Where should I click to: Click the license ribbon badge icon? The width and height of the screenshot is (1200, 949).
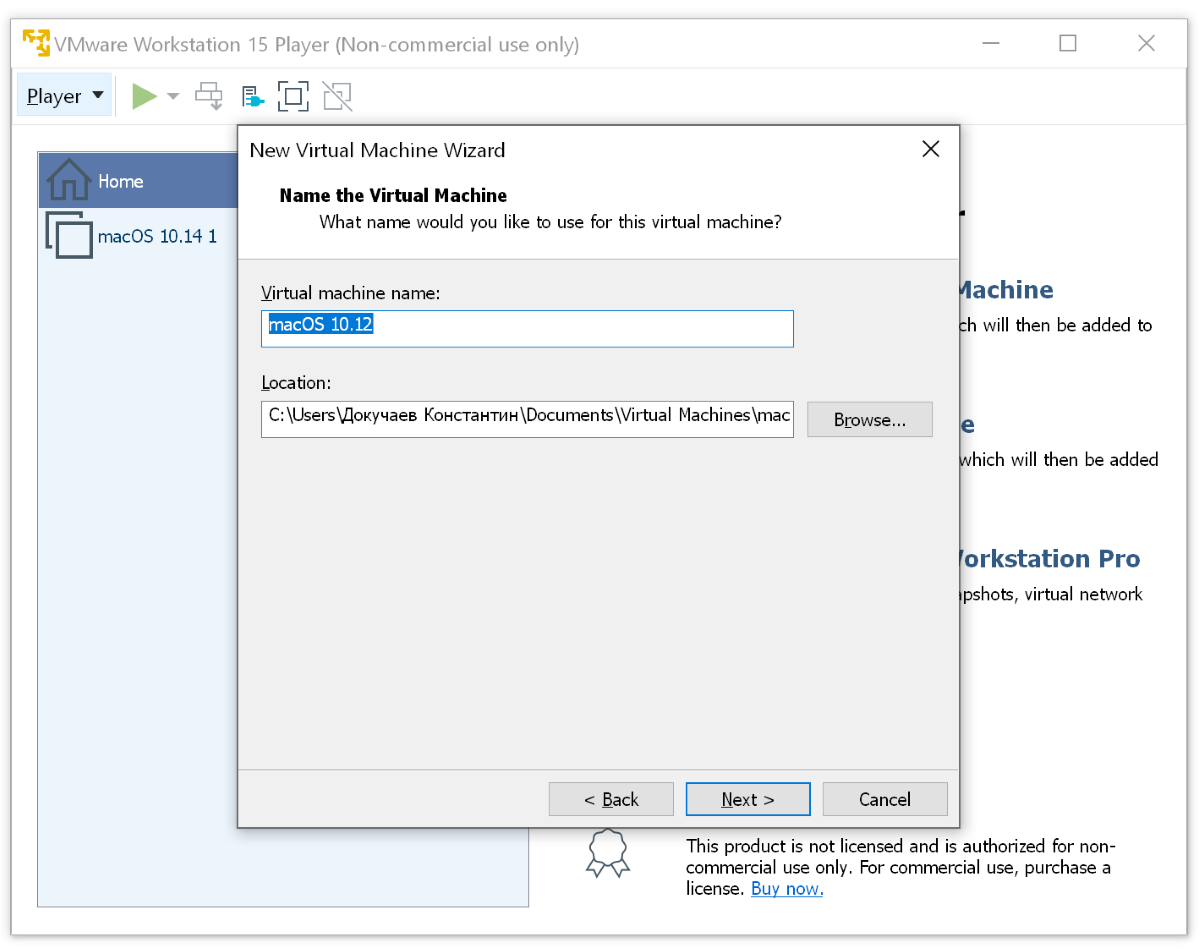[607, 853]
